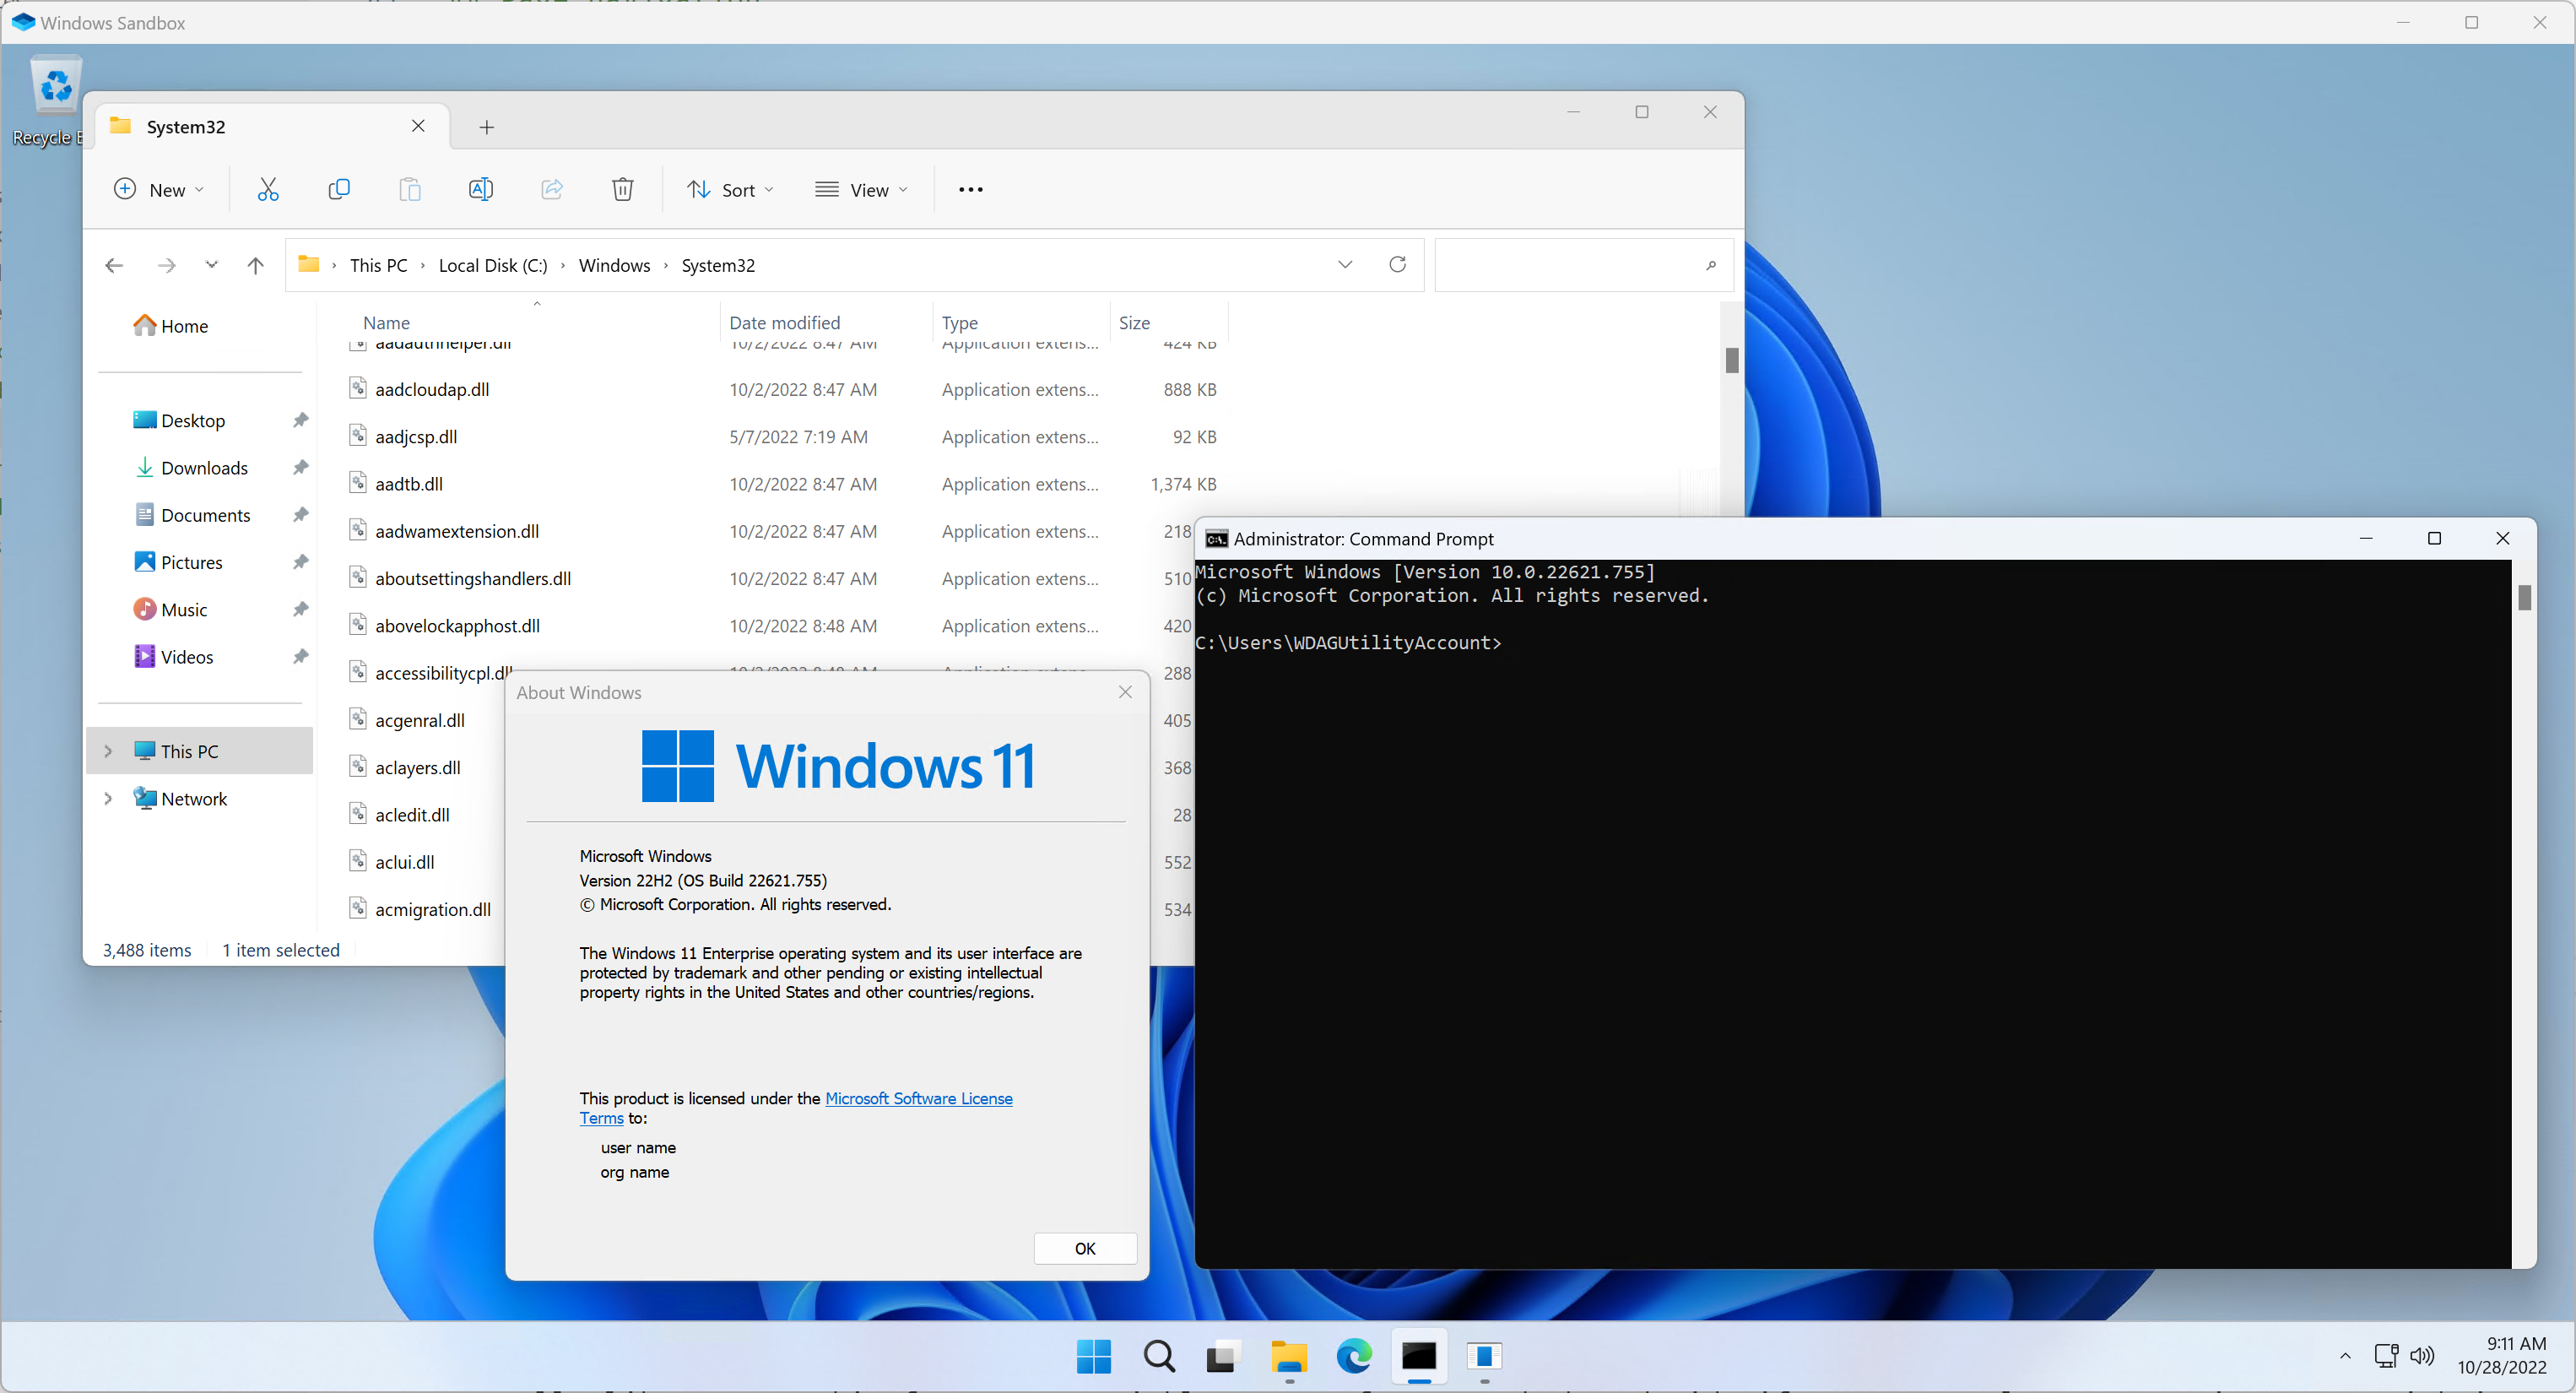Open the New dropdown in Explorer
Viewport: 2576px width, 1393px height.
[160, 189]
